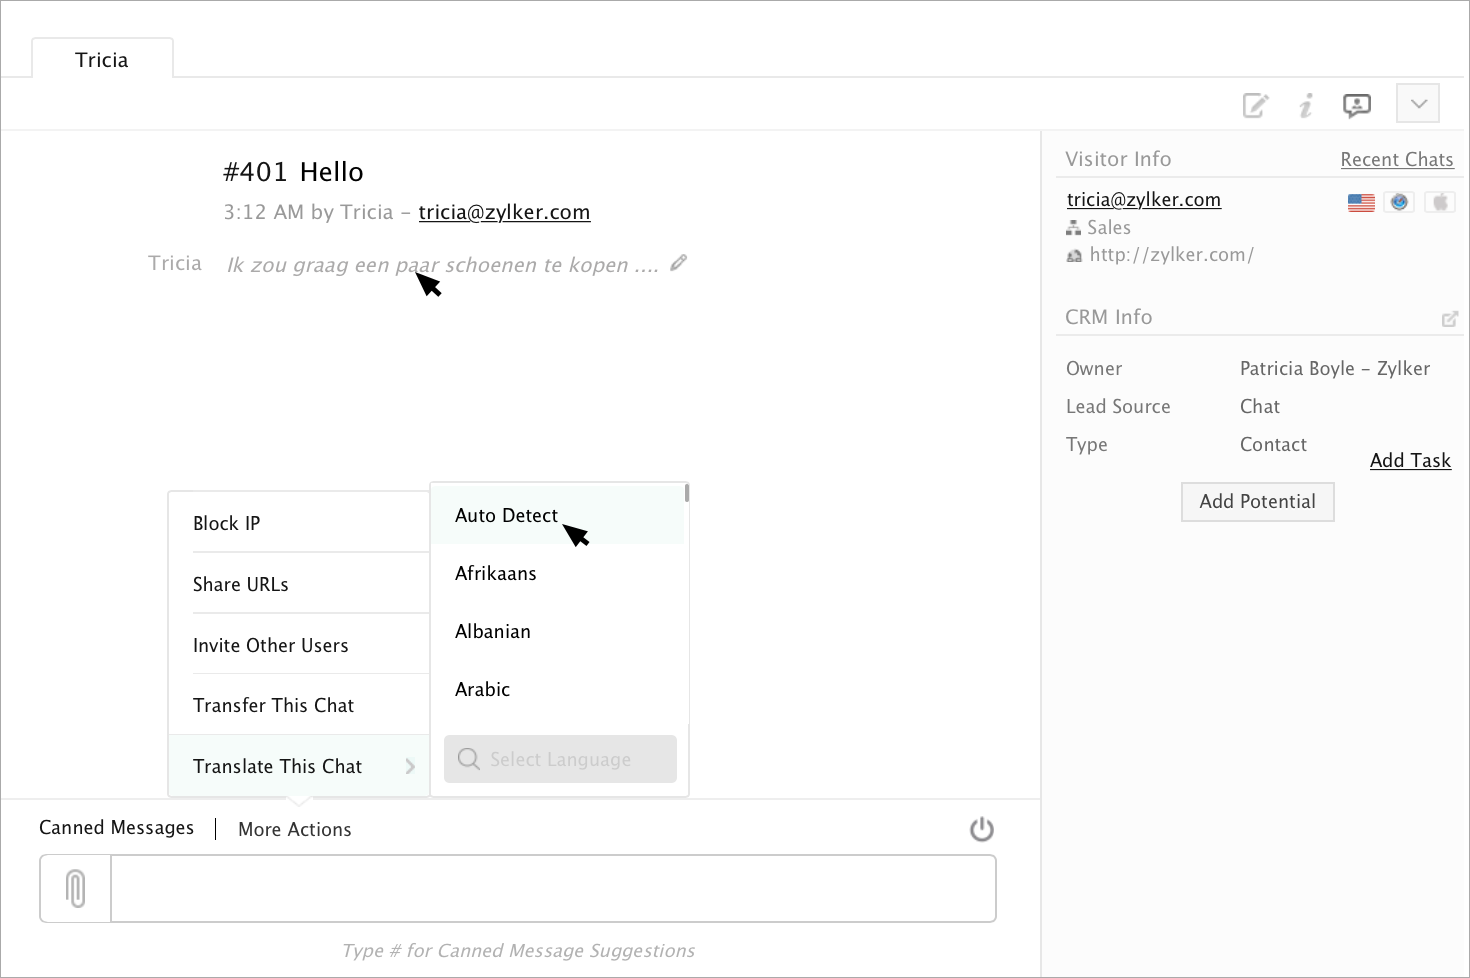1470x978 pixels.
Task: Select Auto Detect language option
Action: pyautogui.click(x=506, y=515)
